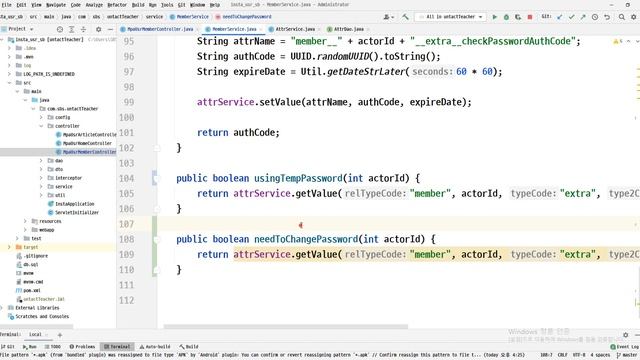Open IDE settings gear in top toolbar
This screenshot has height=360, width=640.
pos(633,17)
